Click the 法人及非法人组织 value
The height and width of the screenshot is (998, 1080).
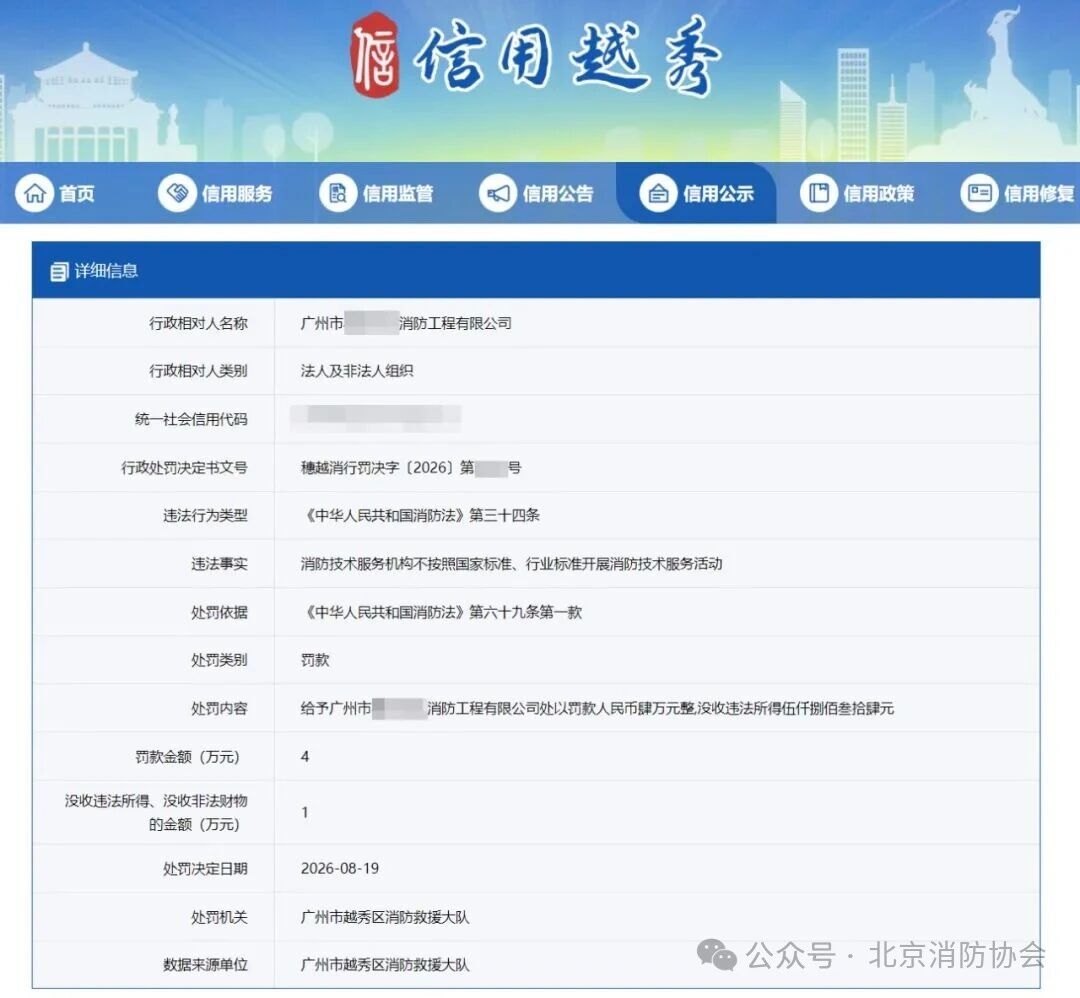point(357,371)
